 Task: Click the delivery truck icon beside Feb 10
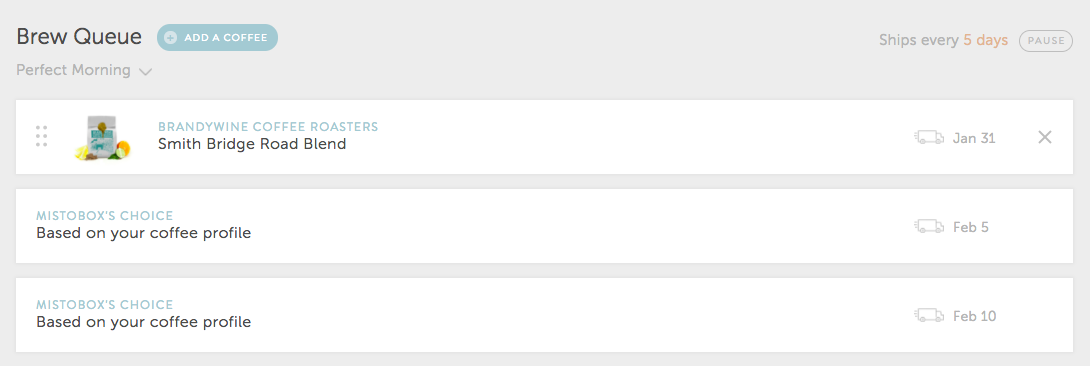(929, 315)
